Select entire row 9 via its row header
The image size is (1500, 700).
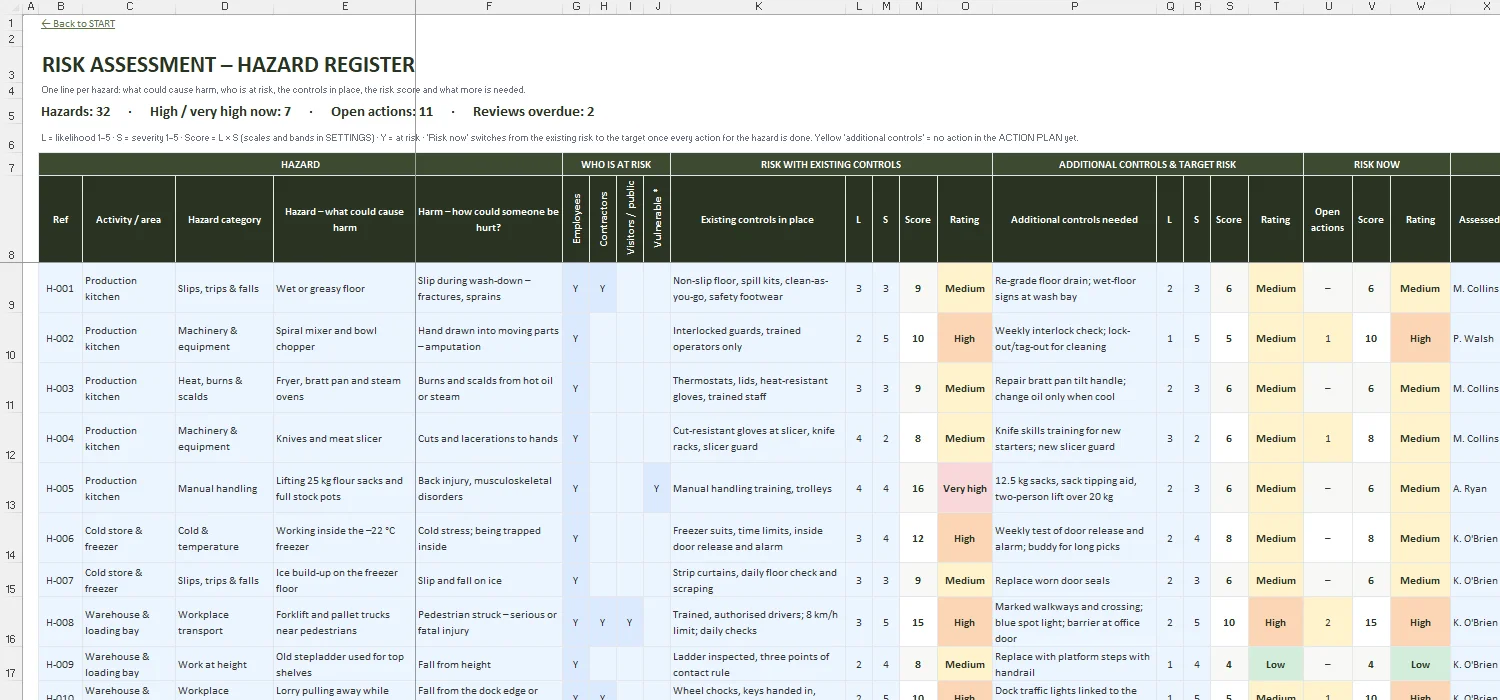click(x=10, y=288)
